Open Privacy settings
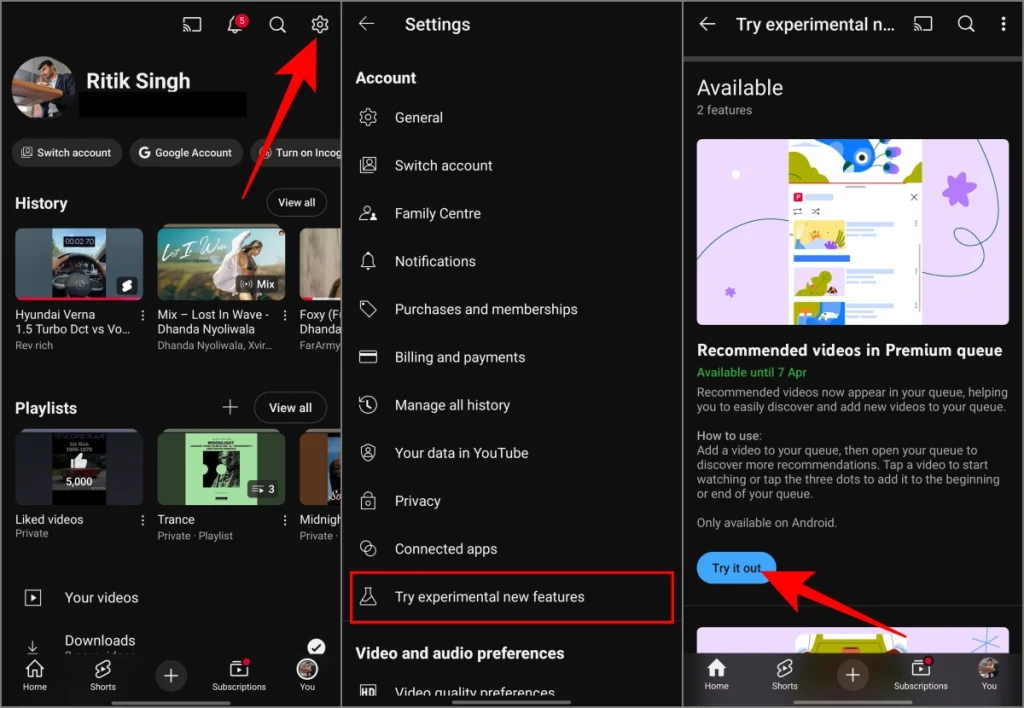 pyautogui.click(x=512, y=501)
